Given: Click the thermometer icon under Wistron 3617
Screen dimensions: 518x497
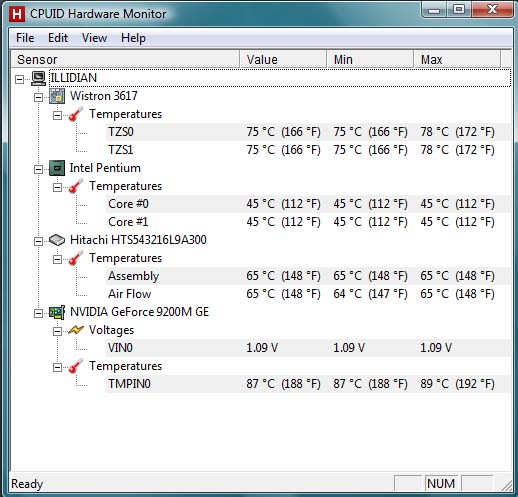Looking at the screenshot, I should (76, 114).
